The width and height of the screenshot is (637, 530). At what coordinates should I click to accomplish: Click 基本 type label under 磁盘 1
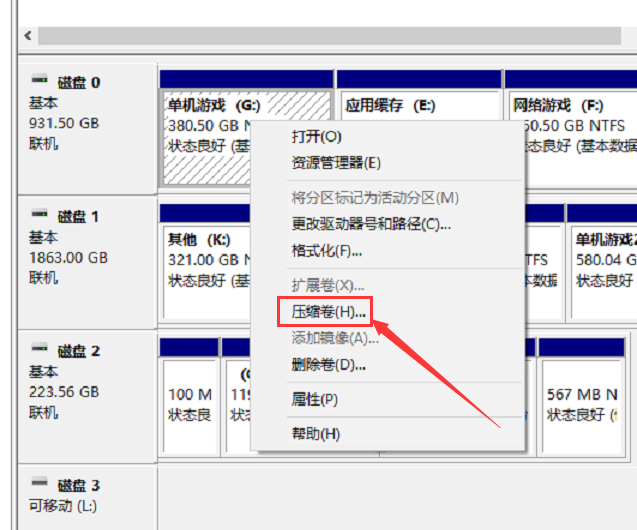(x=43, y=237)
